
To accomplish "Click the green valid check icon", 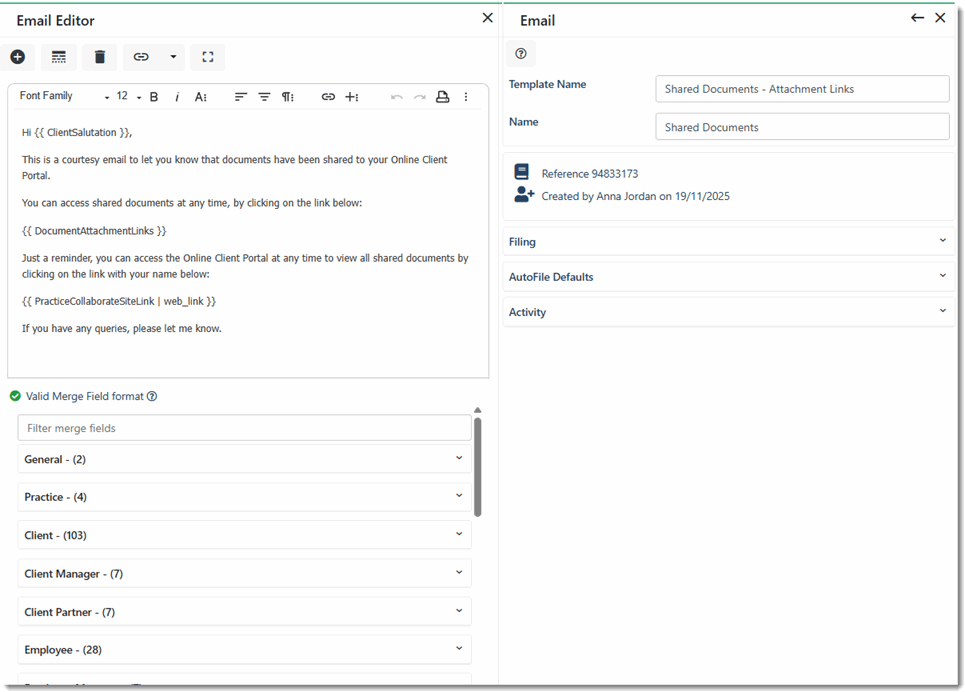I will coord(15,396).
